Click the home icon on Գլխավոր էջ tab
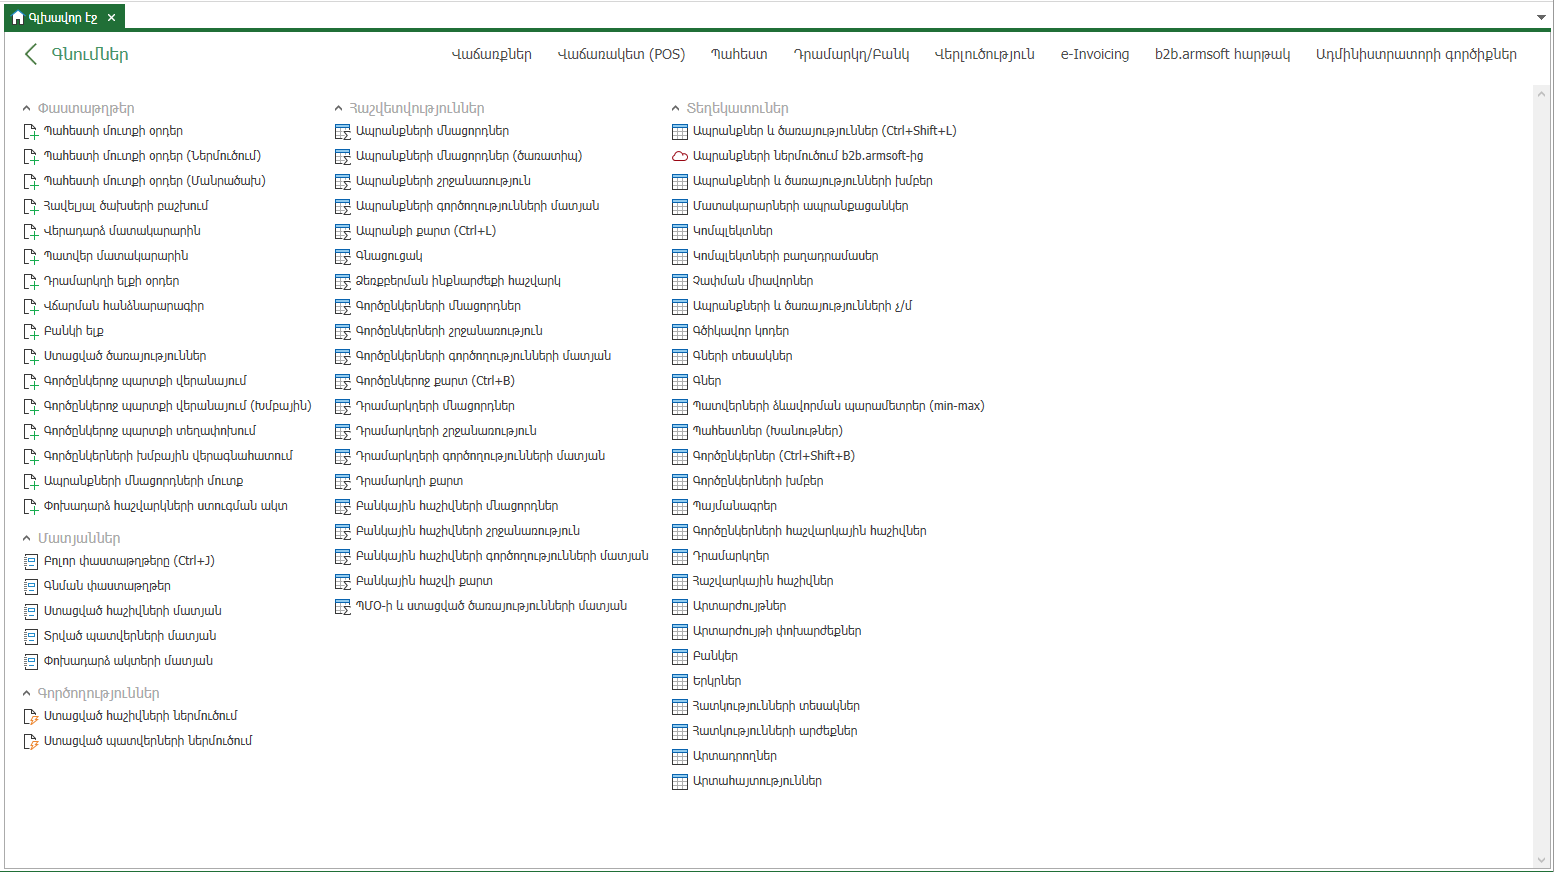This screenshot has height=872, width=1554. [x=17, y=17]
